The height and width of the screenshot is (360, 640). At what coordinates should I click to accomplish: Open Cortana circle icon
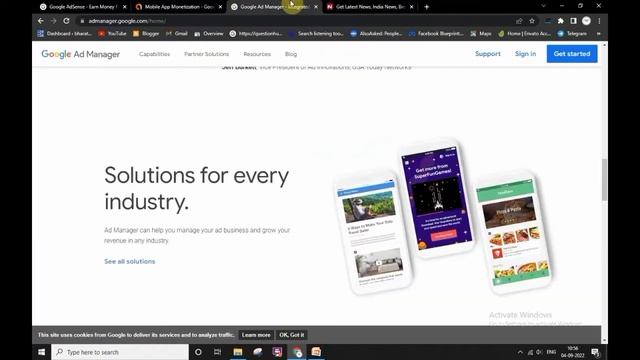[198, 352]
